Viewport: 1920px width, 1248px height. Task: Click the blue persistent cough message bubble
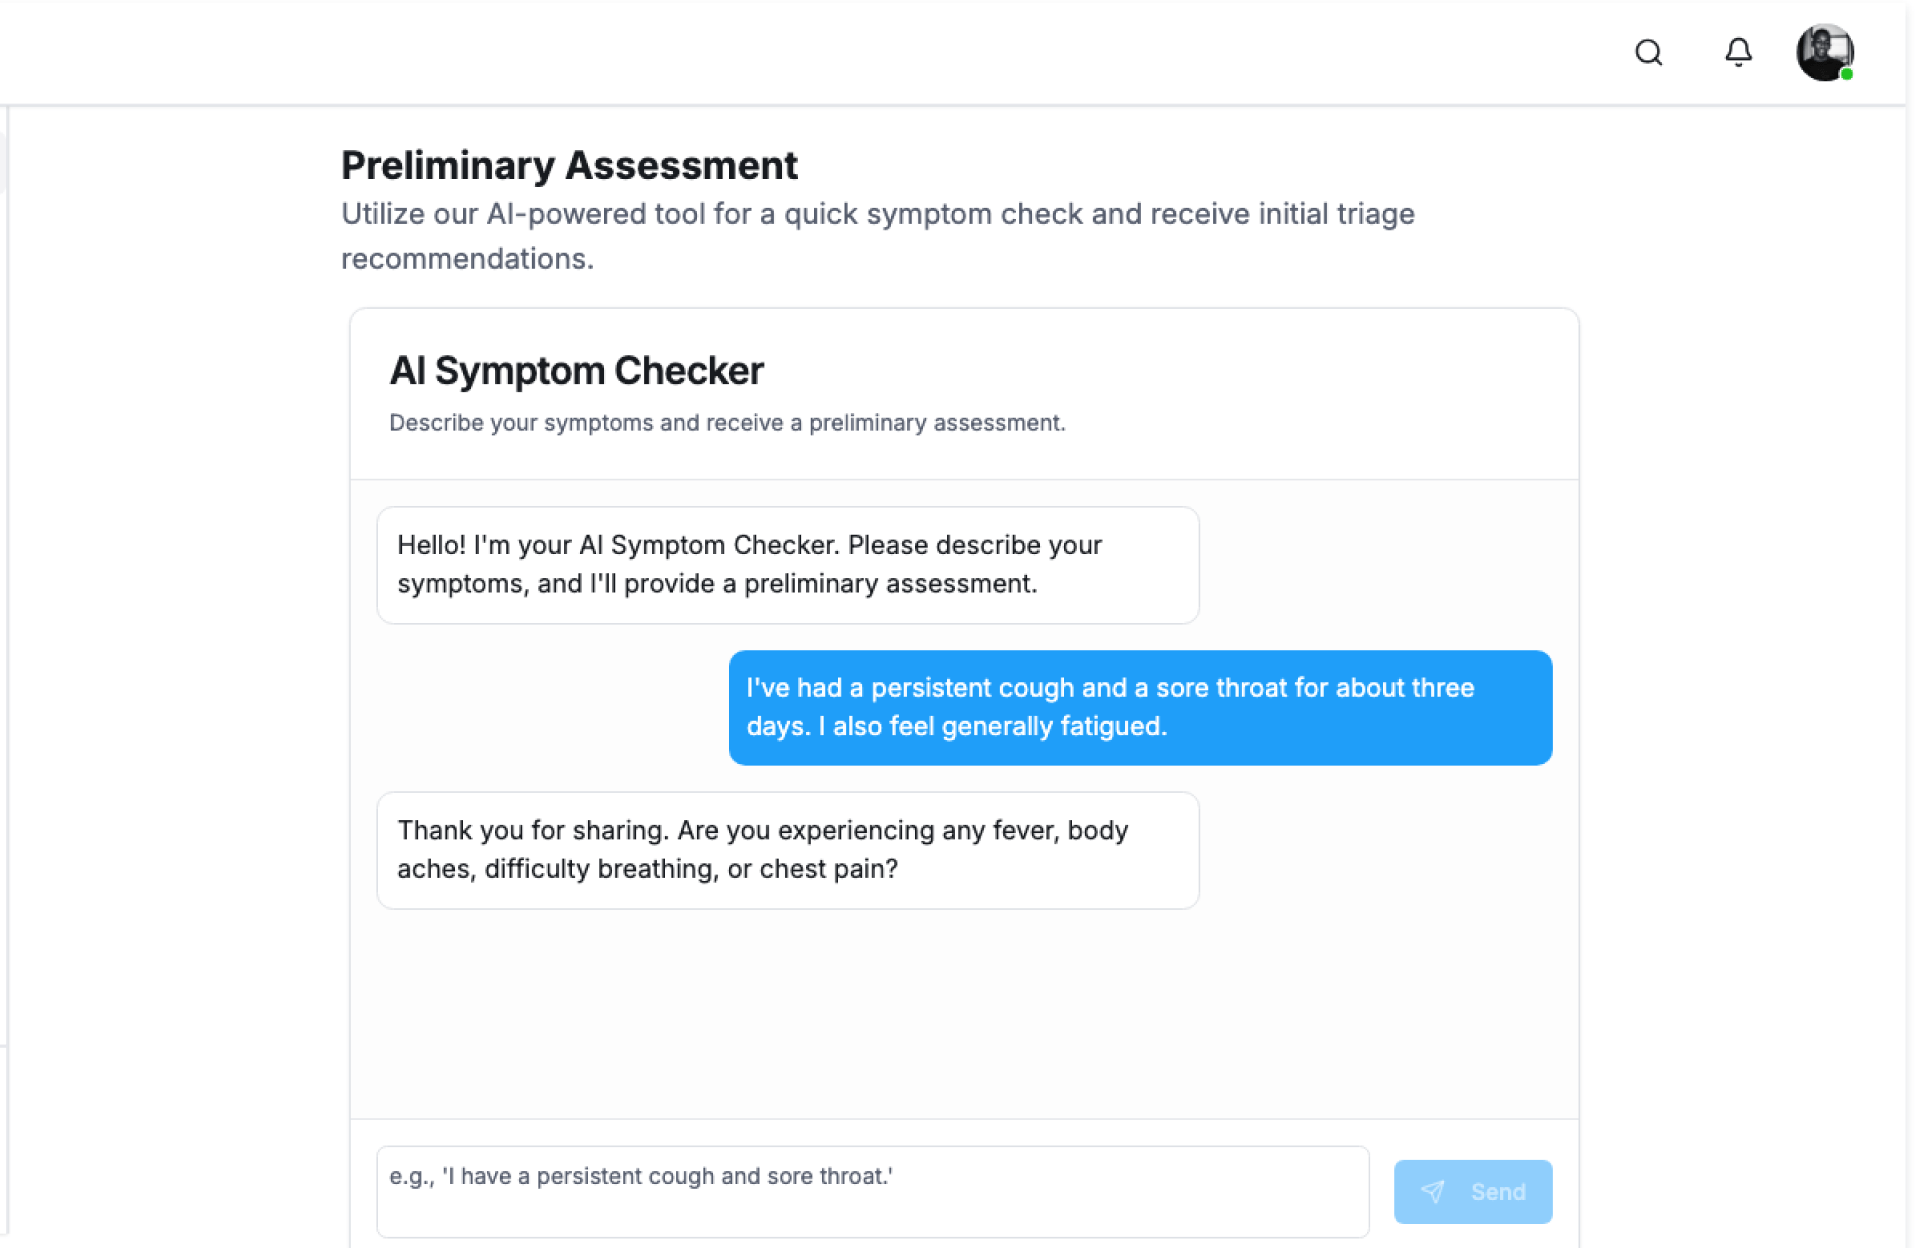pyautogui.click(x=1140, y=707)
